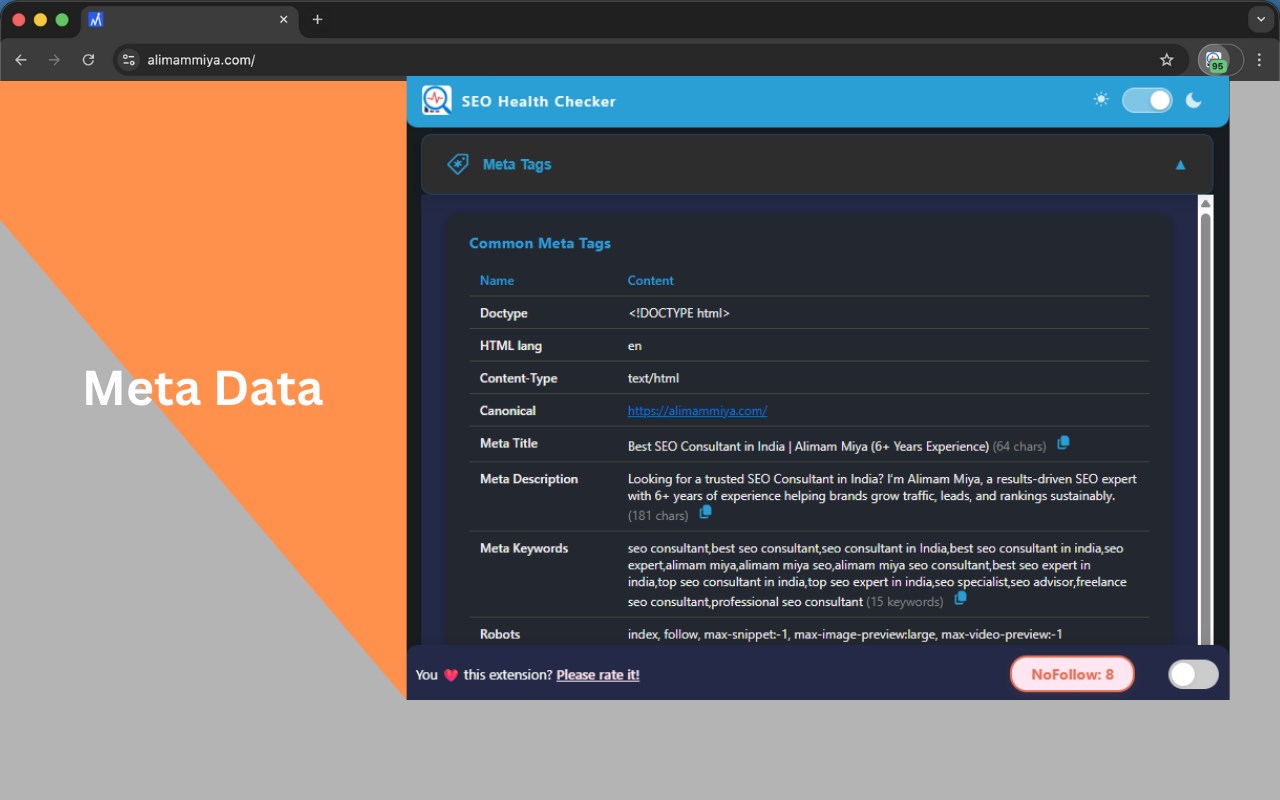The image size is (1280, 800).
Task: Bookmark this page with the star icon
Action: tap(1166, 60)
